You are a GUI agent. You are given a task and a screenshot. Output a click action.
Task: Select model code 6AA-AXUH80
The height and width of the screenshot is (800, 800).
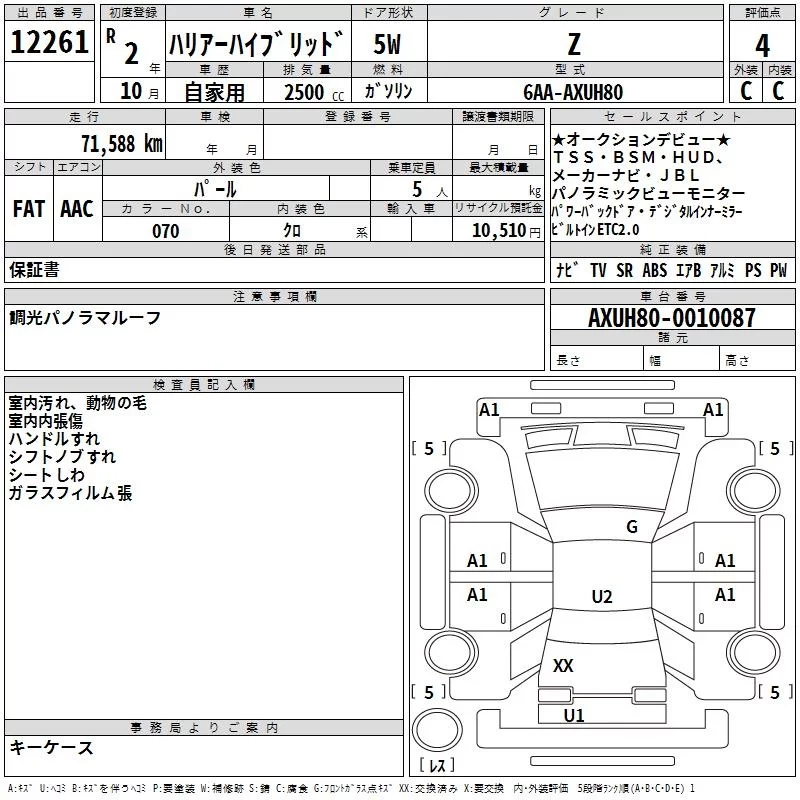coord(573,92)
